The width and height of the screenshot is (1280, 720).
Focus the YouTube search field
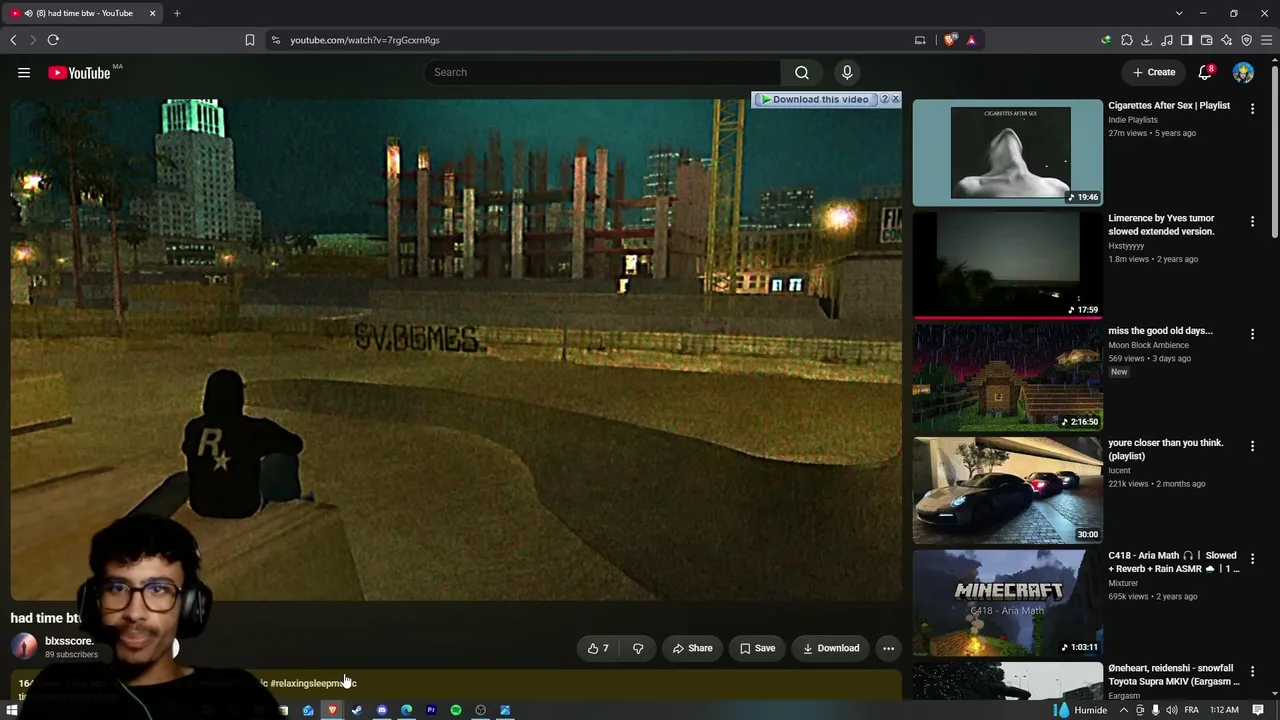[x=602, y=72]
